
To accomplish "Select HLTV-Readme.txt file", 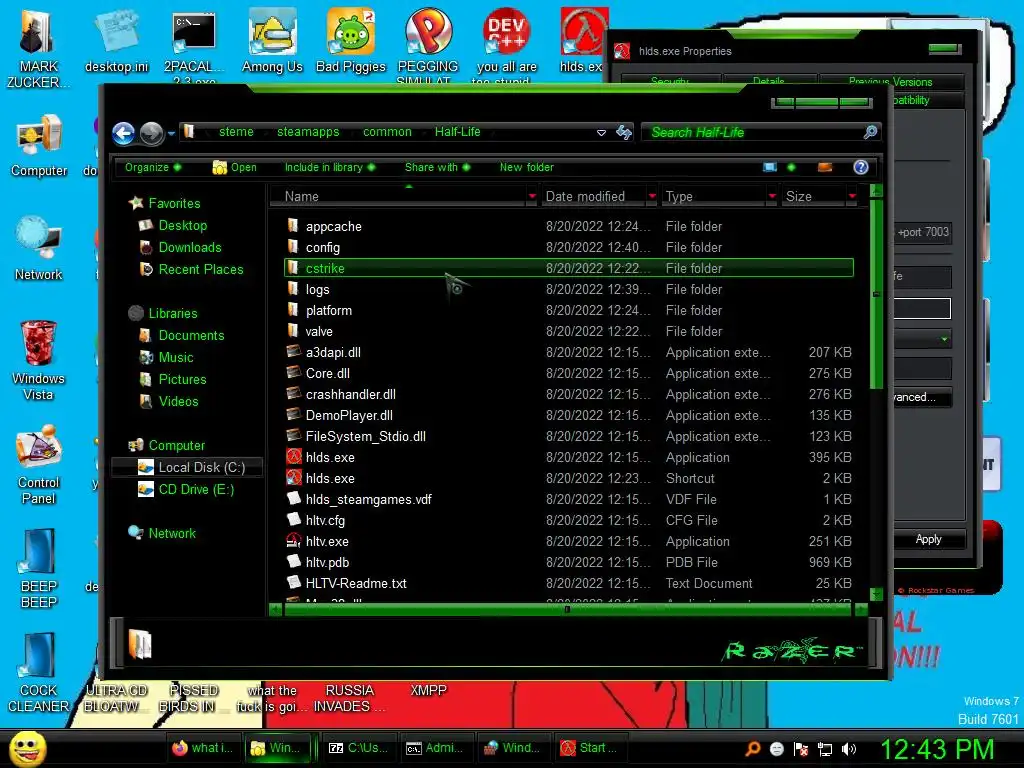I will coord(356,583).
